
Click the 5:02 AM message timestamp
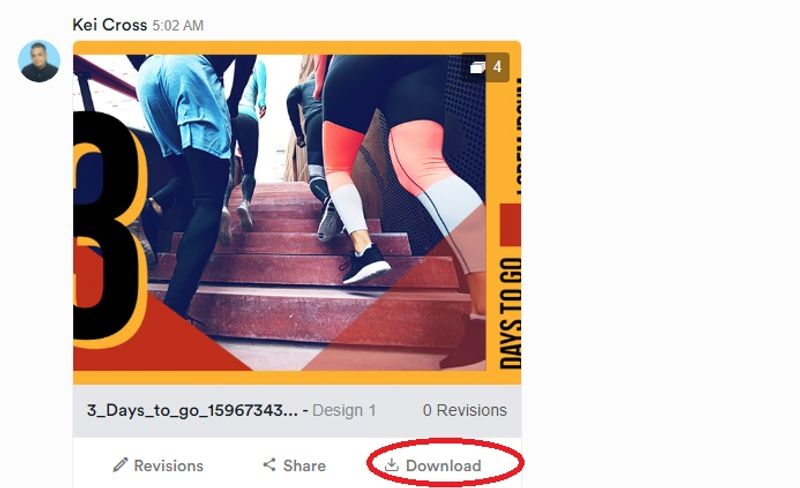point(178,26)
